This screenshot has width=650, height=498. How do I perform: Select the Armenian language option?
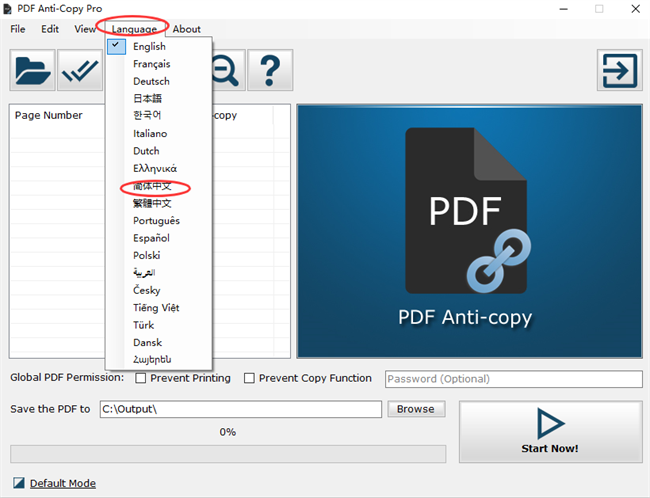pyautogui.click(x=159, y=360)
